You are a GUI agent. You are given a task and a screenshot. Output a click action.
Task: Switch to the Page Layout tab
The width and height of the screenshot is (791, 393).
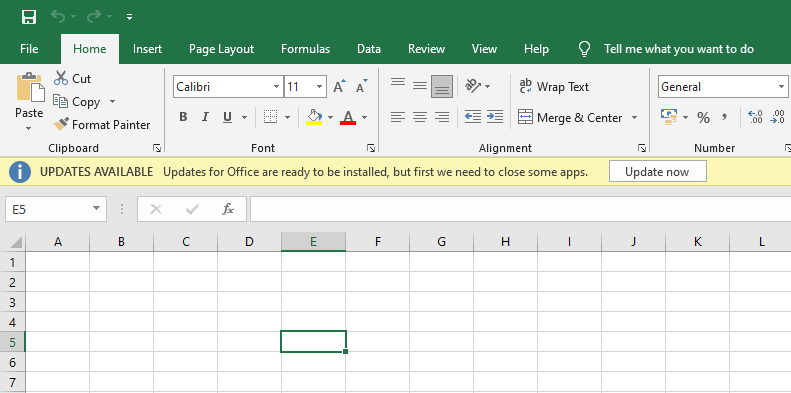coord(221,49)
